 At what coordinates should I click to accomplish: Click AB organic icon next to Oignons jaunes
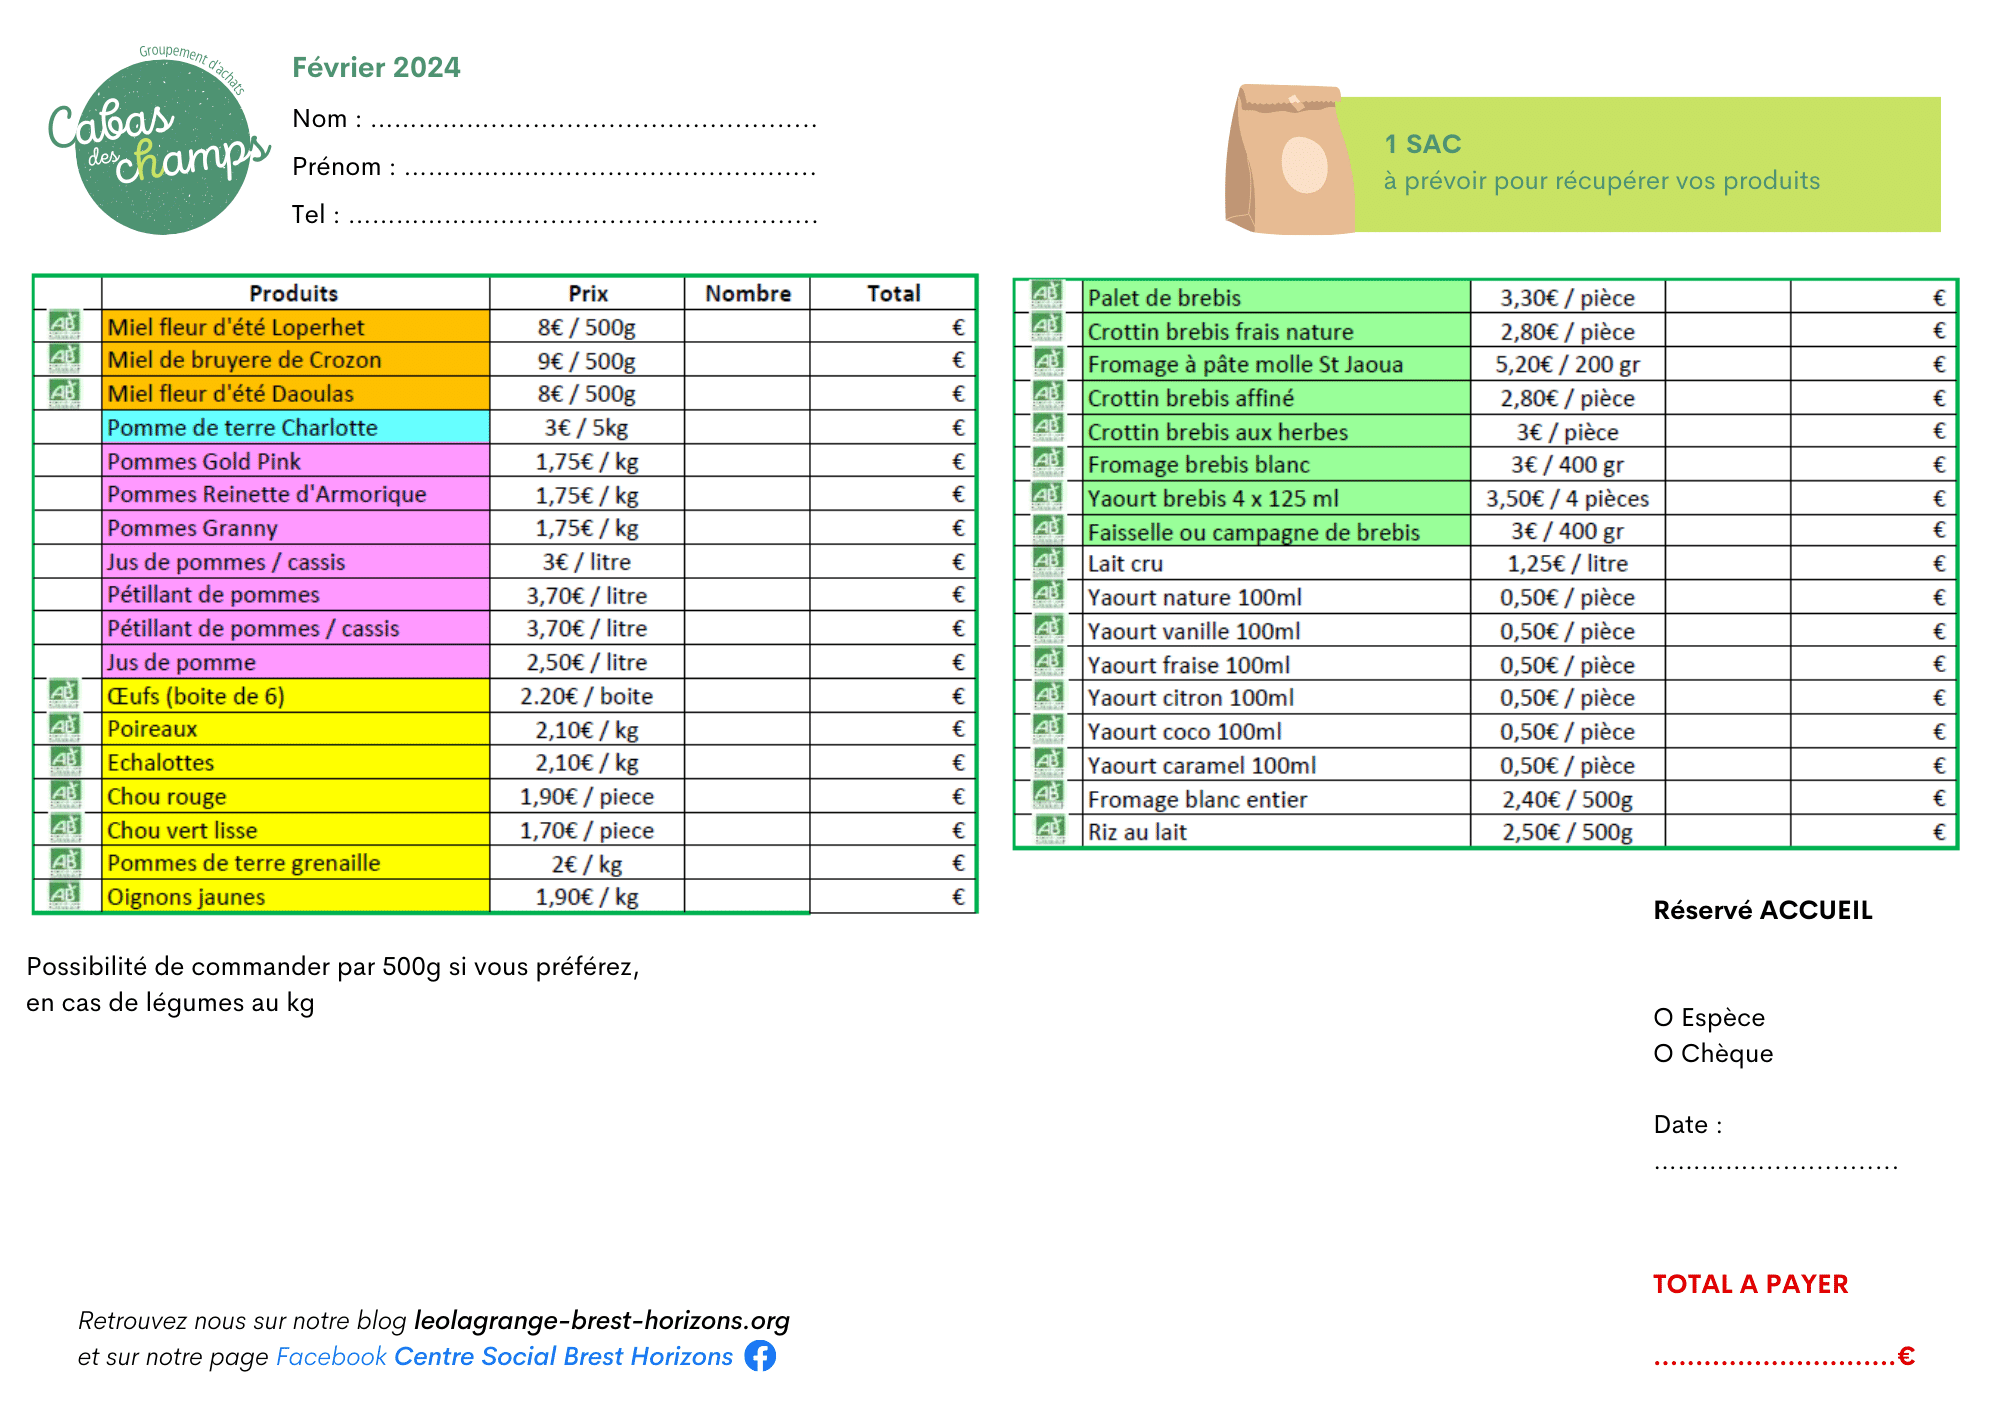tap(65, 895)
